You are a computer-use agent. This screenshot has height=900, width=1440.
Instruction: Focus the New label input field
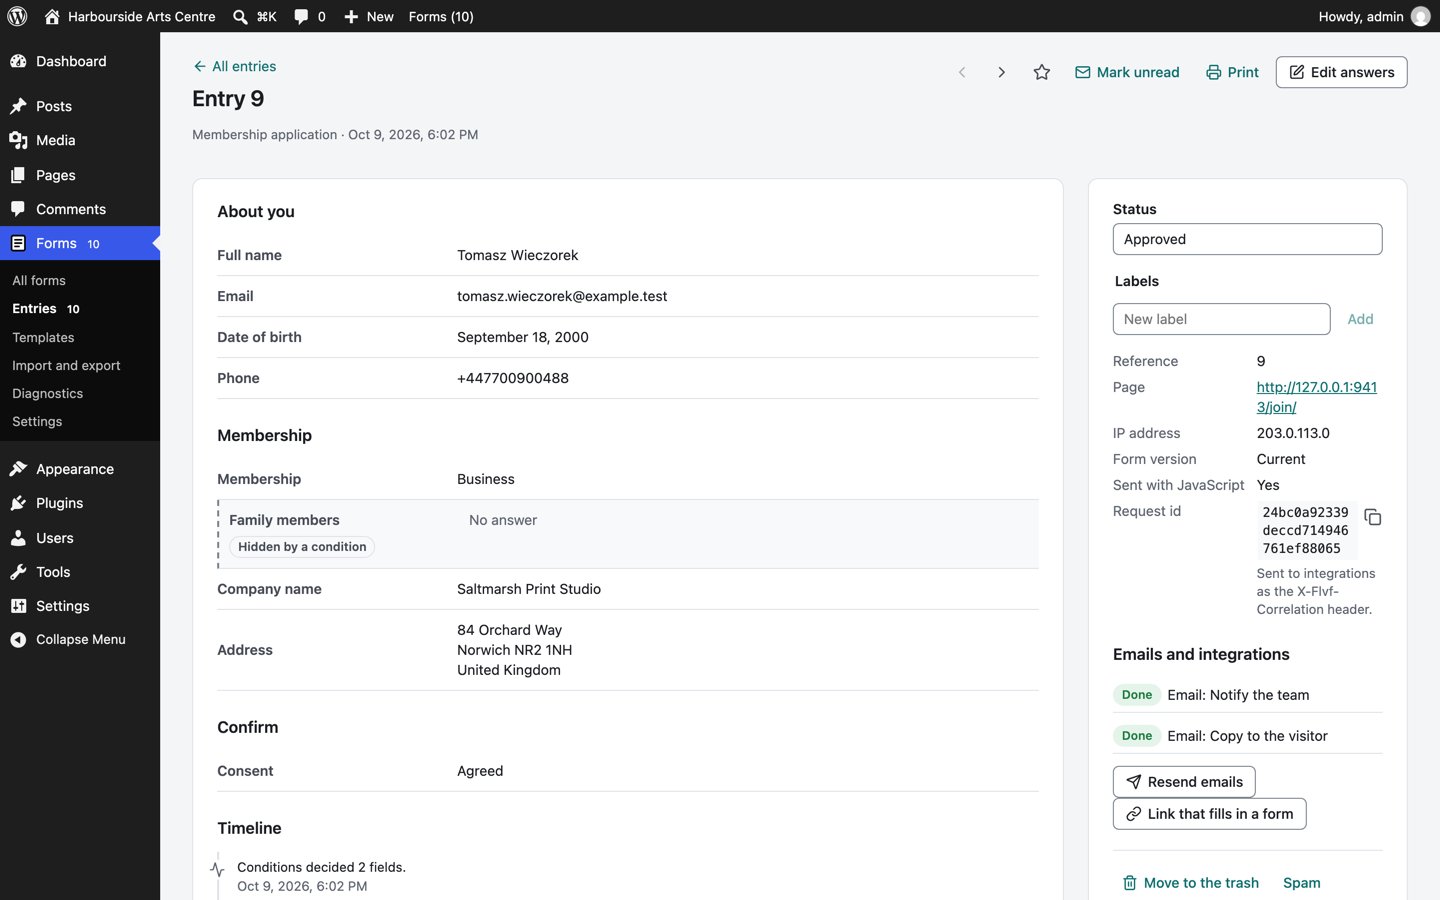(x=1221, y=319)
